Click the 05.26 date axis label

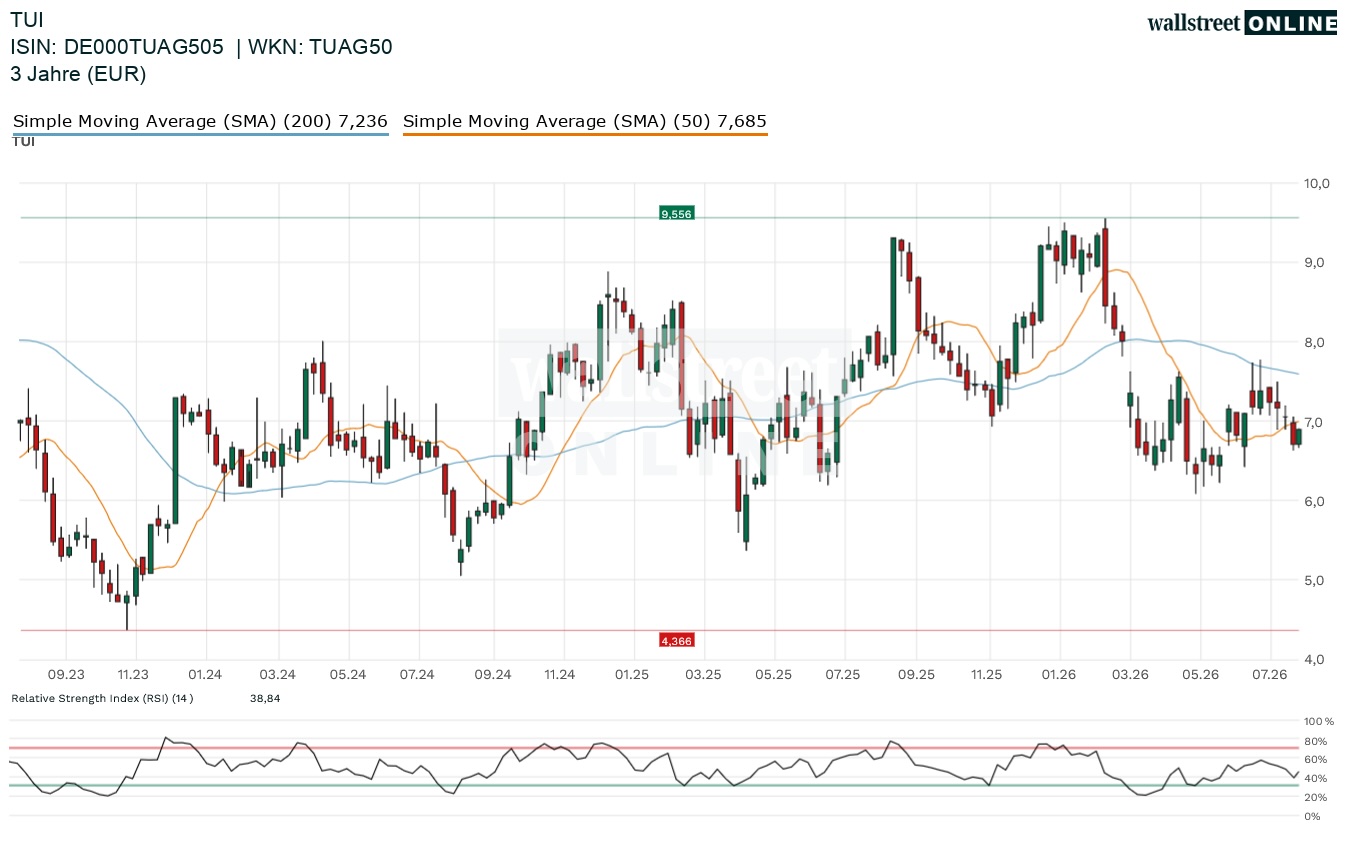(x=1200, y=675)
